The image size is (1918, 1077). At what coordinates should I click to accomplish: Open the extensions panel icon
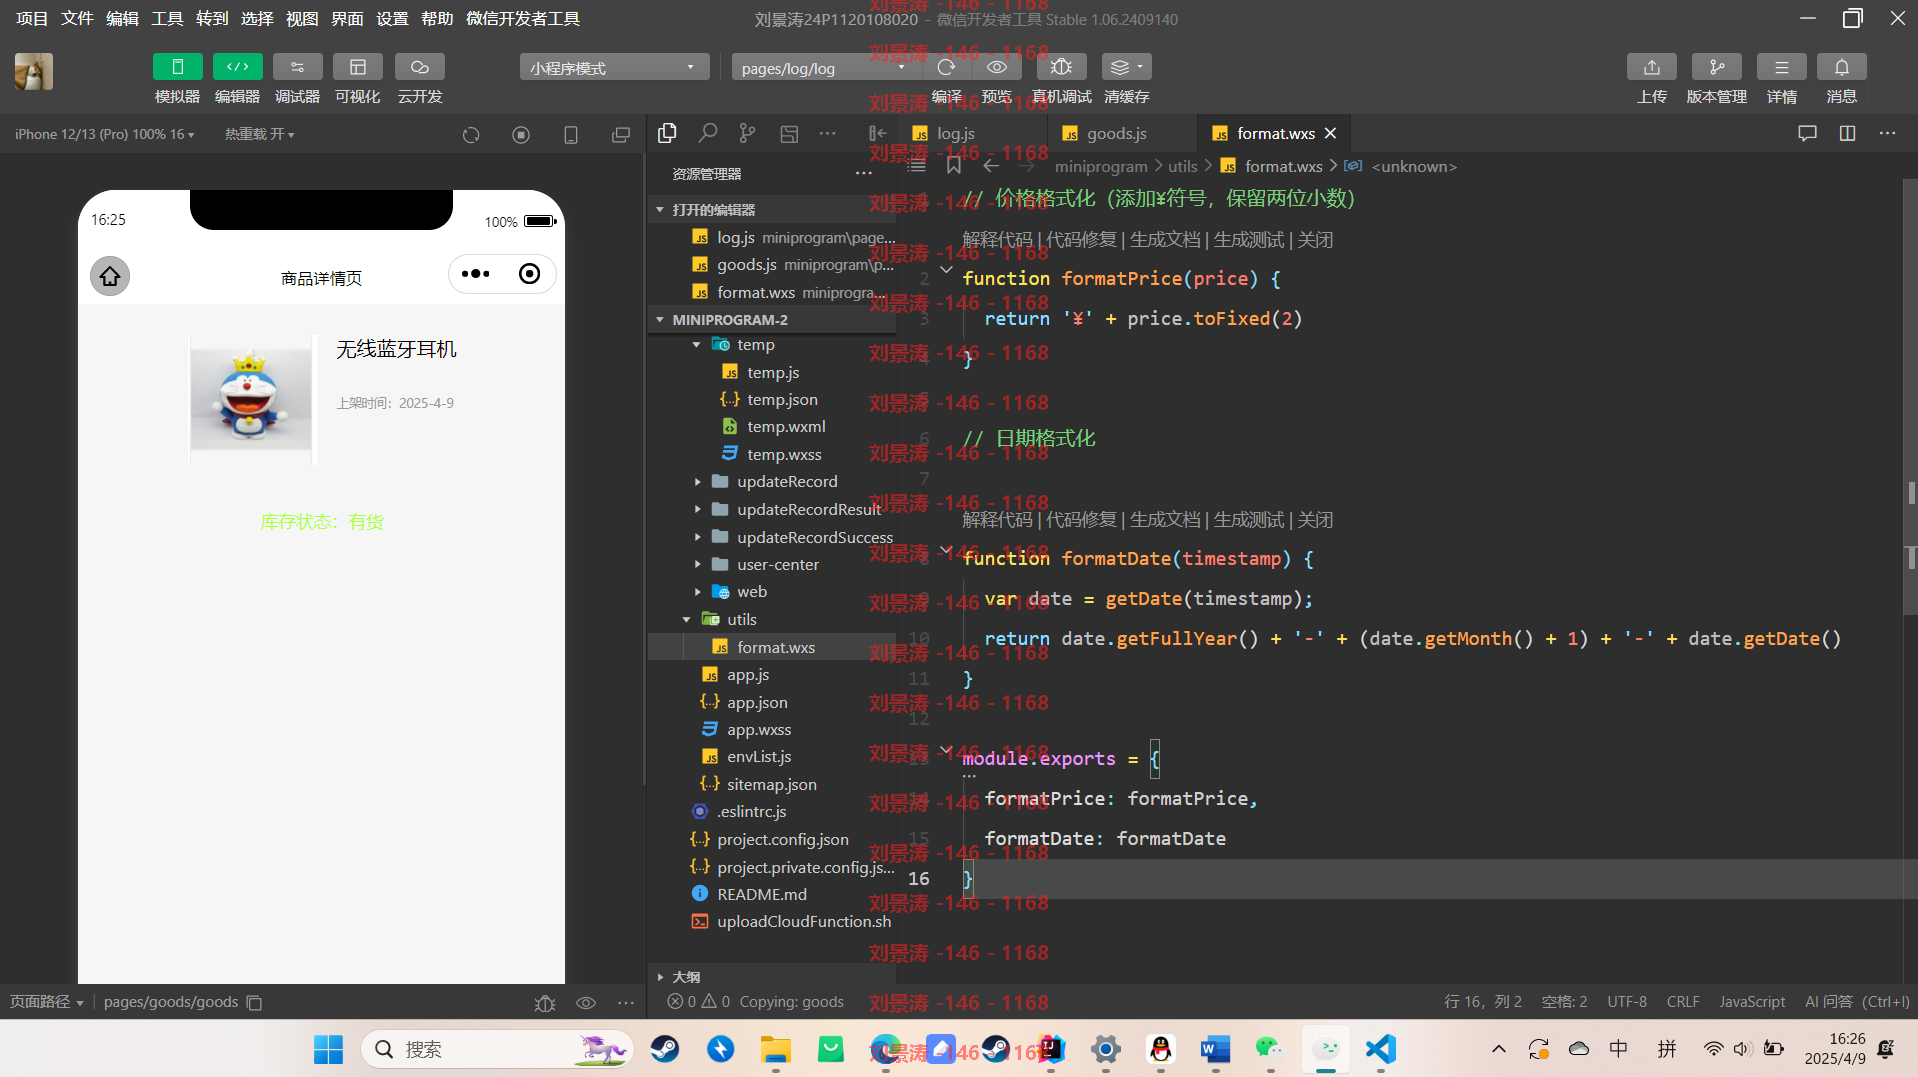click(x=789, y=133)
